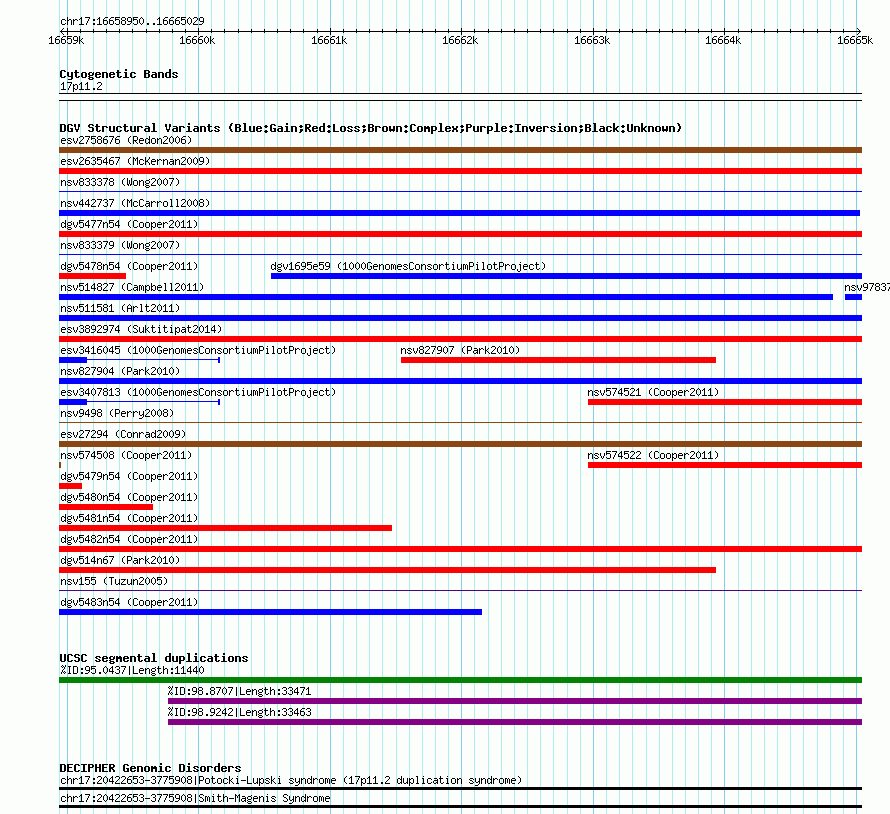Image resolution: width=890 pixels, height=814 pixels.
Task: Click the red bar under esv3892974
Action: click(460, 339)
